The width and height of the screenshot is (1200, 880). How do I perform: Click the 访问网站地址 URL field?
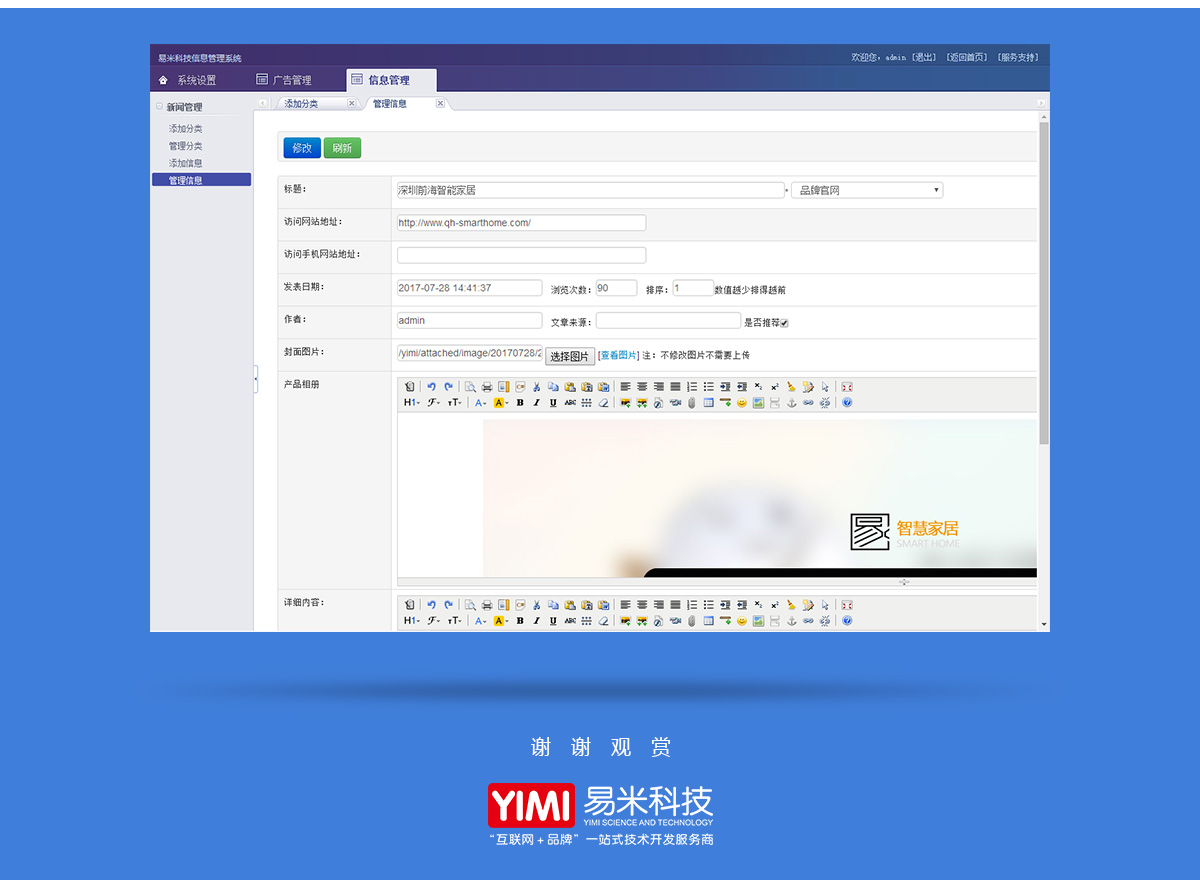[x=521, y=223]
